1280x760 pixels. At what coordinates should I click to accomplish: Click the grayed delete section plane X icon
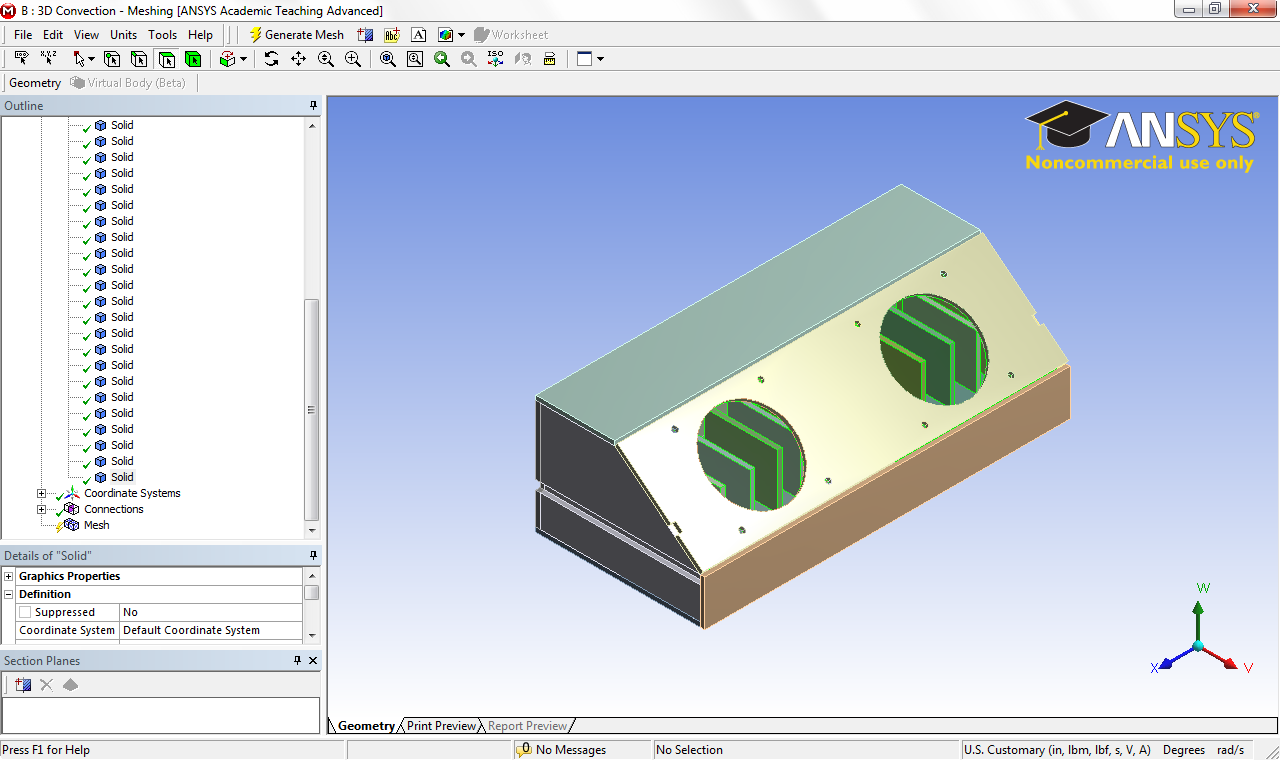pyautogui.click(x=46, y=685)
